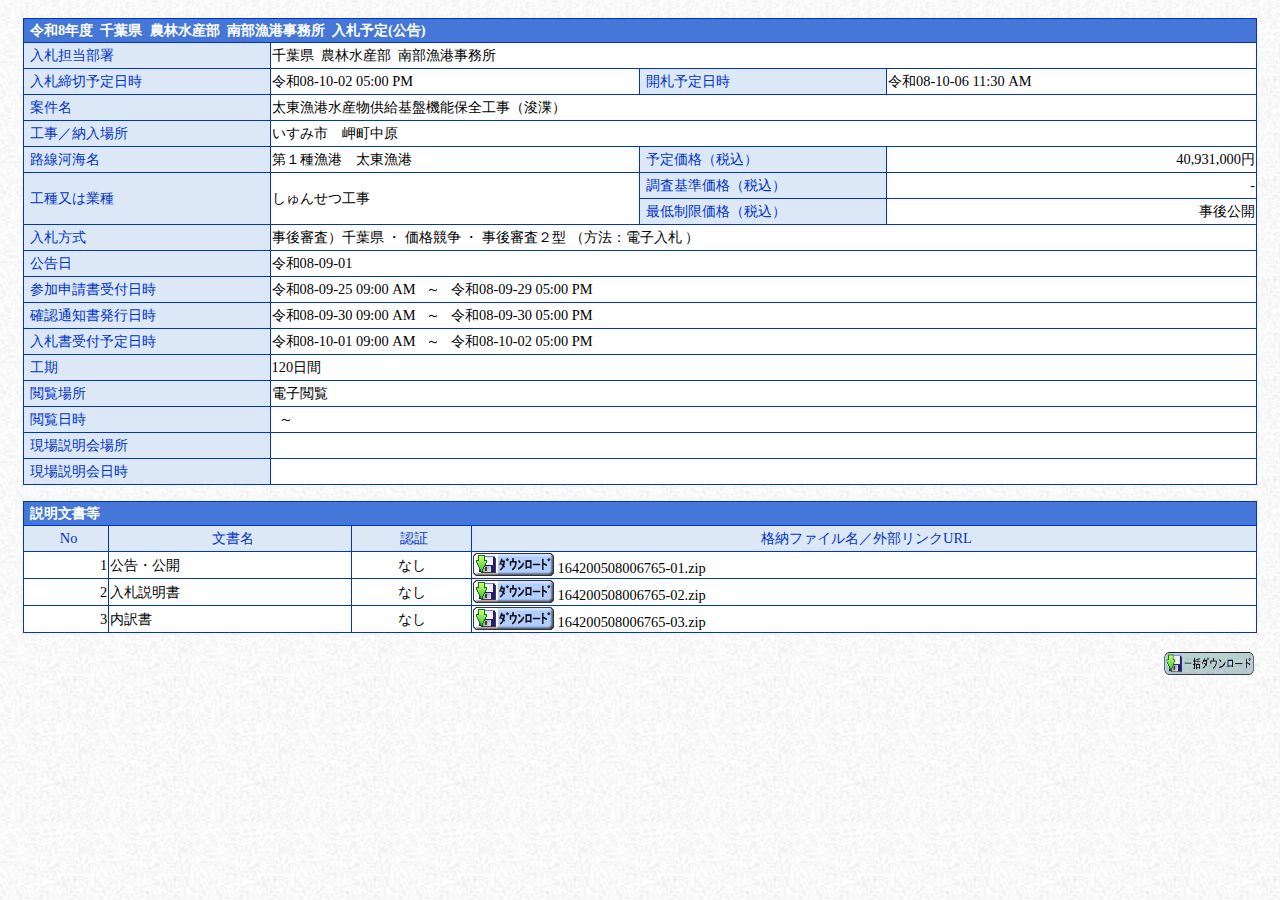Click the 参加申請書受付日時 label

coord(147,289)
